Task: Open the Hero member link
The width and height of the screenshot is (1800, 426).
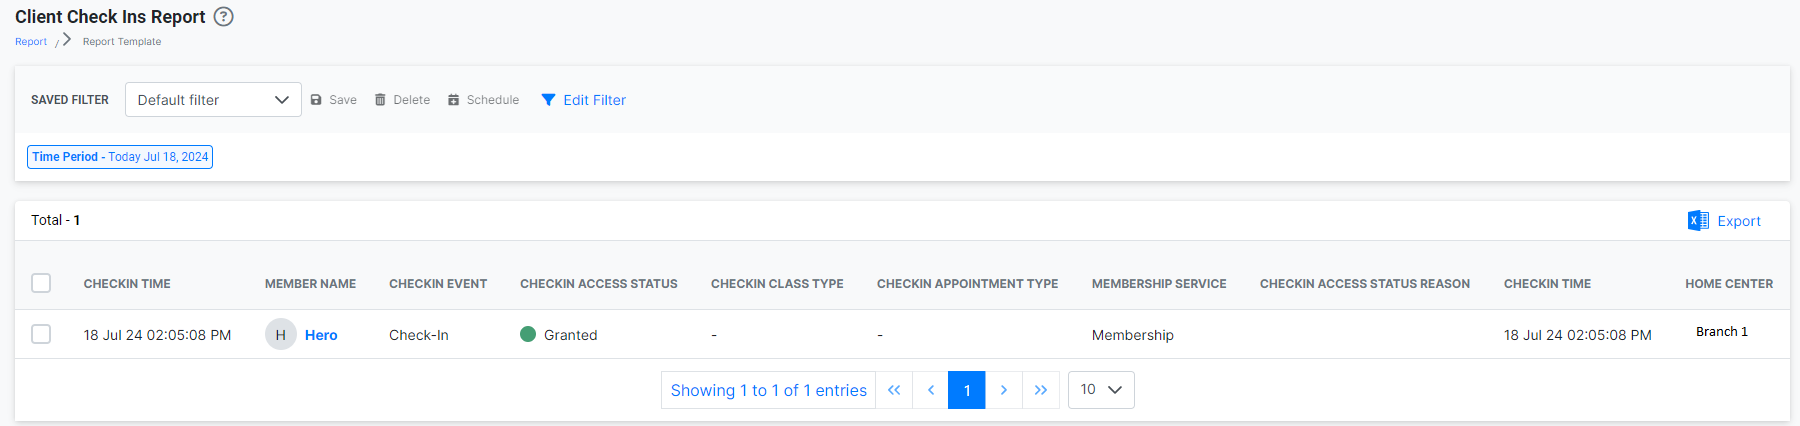Action: tap(321, 335)
